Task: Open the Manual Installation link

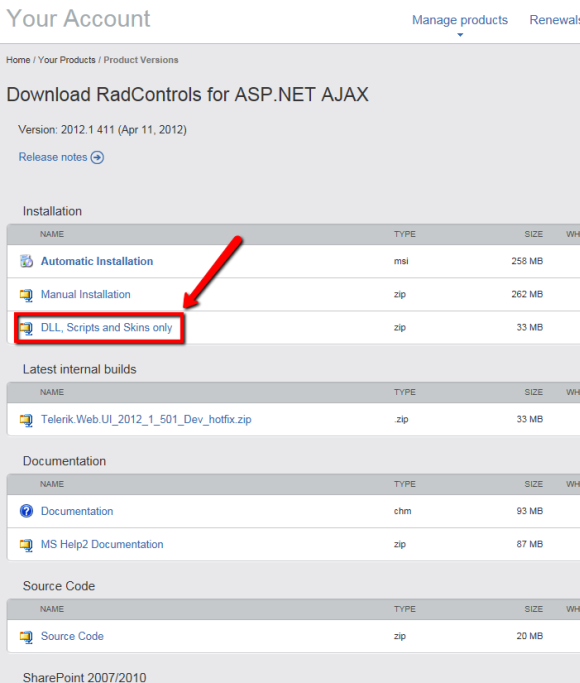Action: coord(86,294)
